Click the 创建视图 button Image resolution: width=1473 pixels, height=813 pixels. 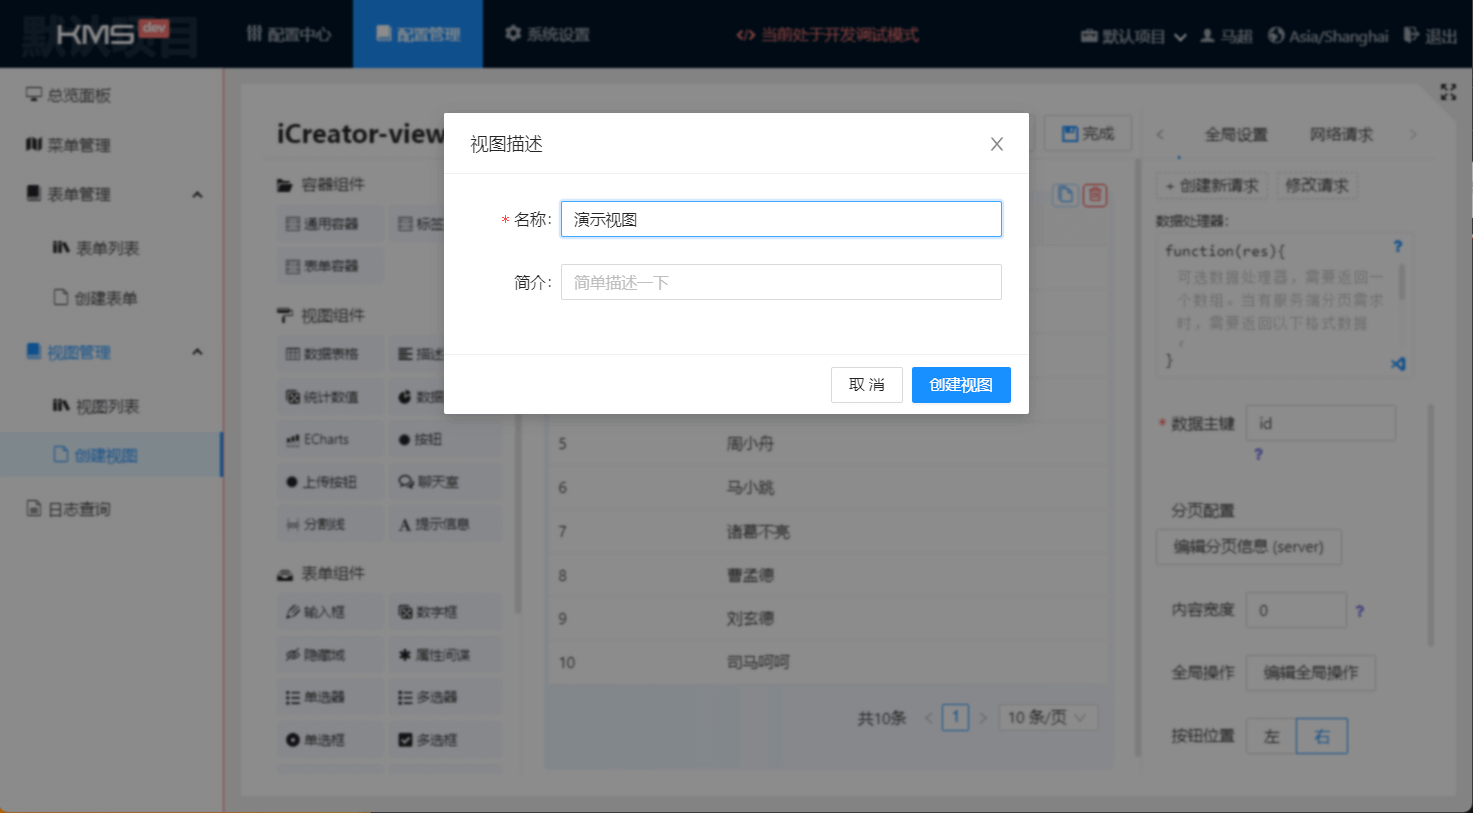(960, 385)
